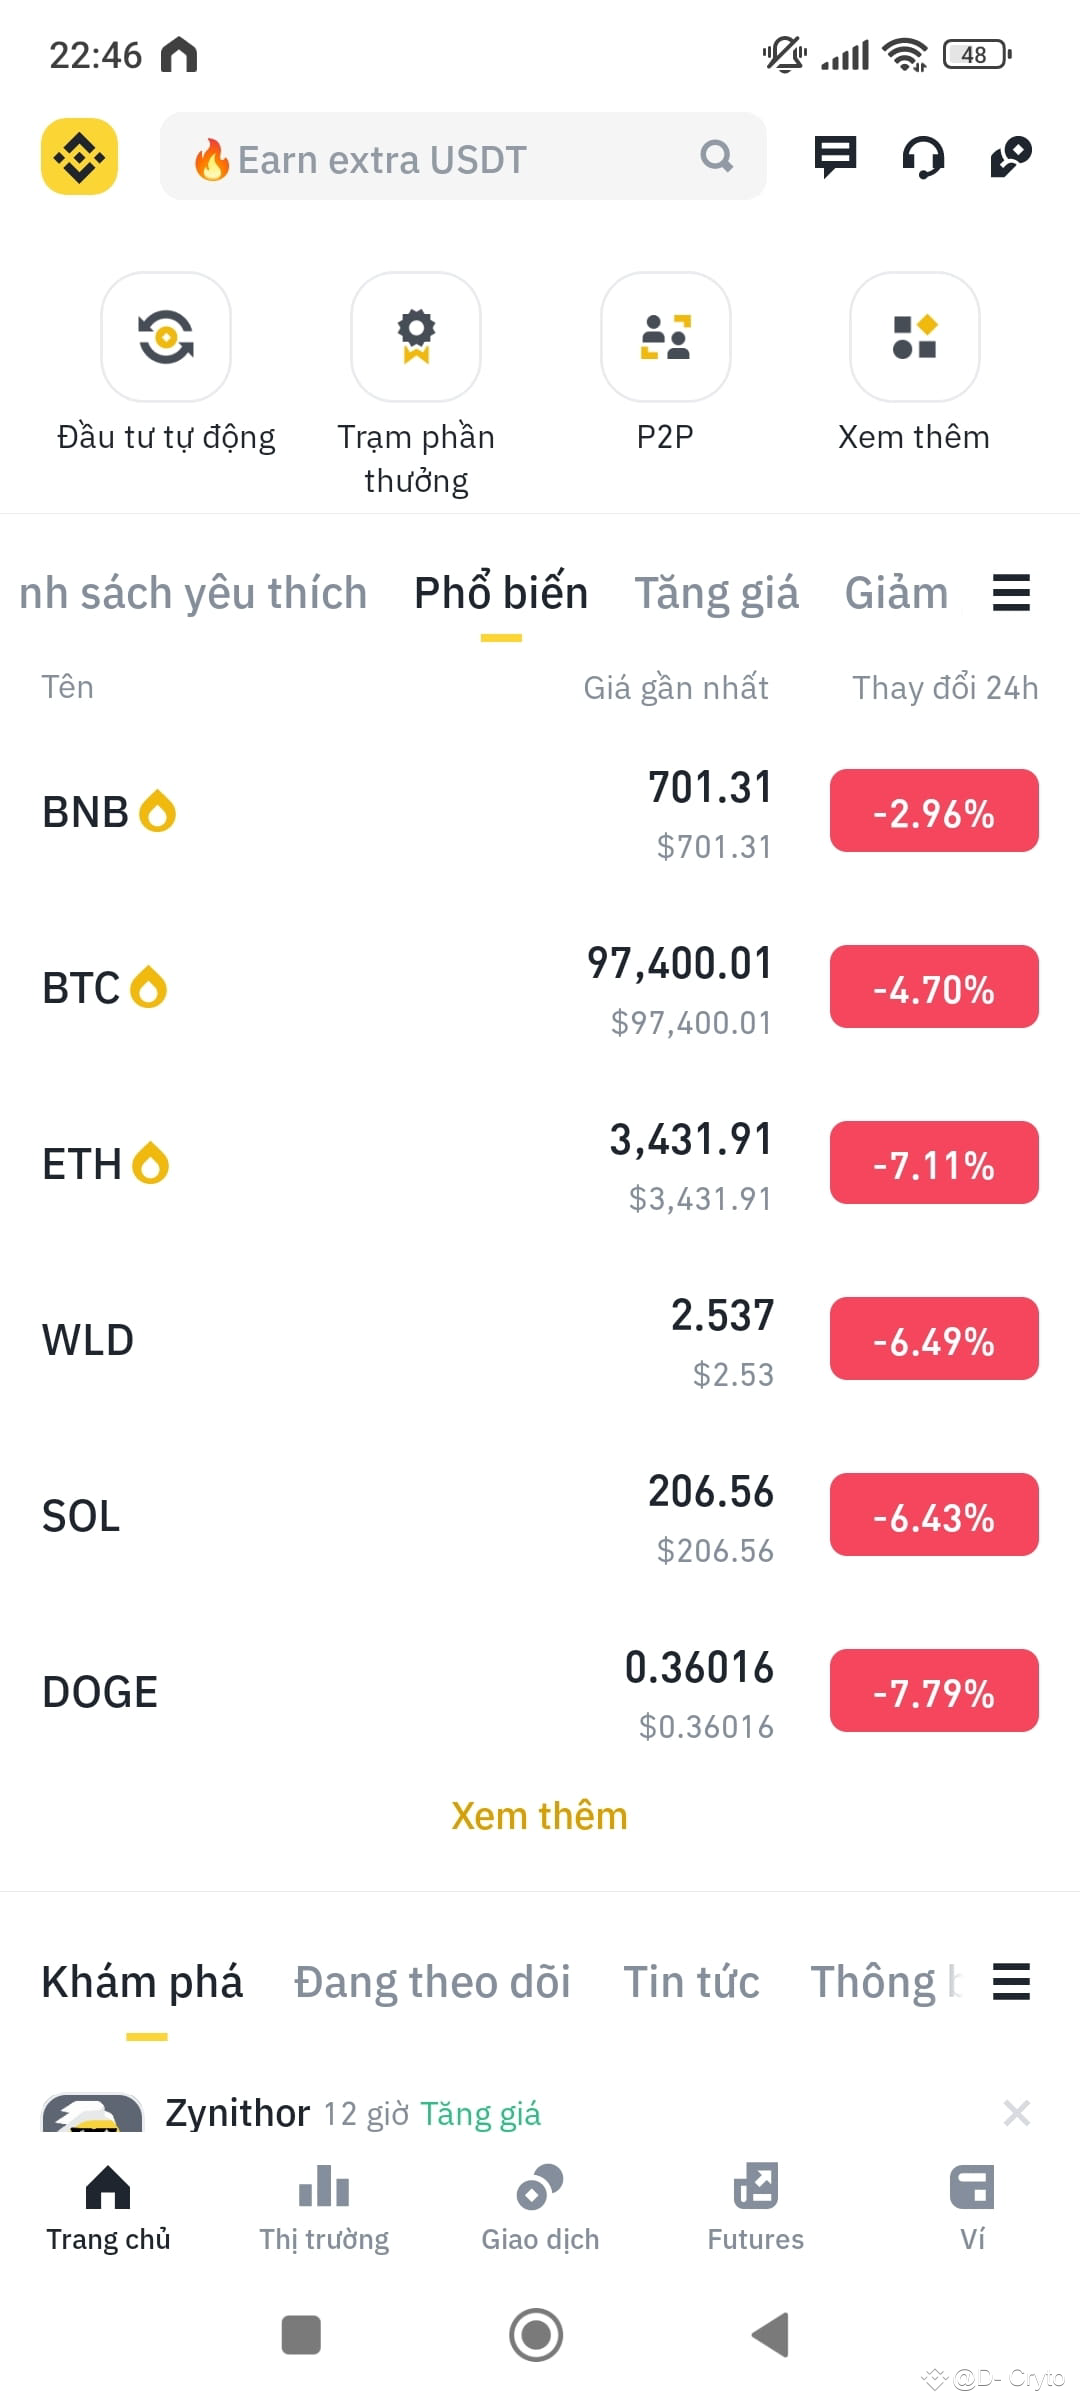Open the P2P trading icon
The image size is (1080, 2400).
(665, 337)
